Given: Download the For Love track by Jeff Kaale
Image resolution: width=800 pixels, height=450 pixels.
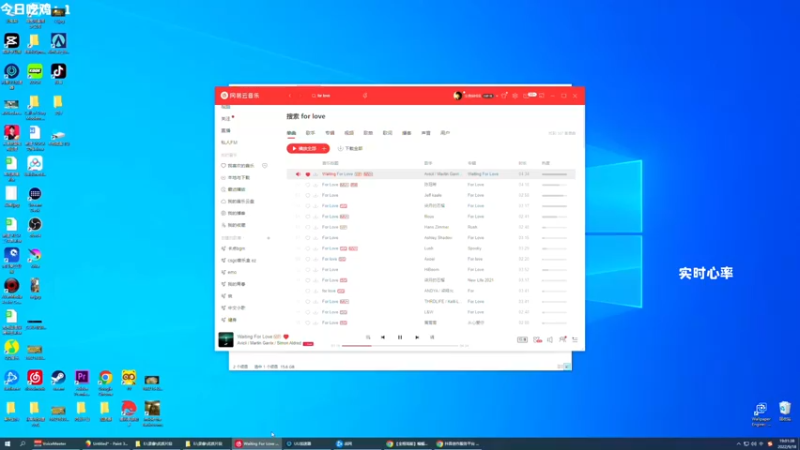Looking at the screenshot, I should 315,195.
